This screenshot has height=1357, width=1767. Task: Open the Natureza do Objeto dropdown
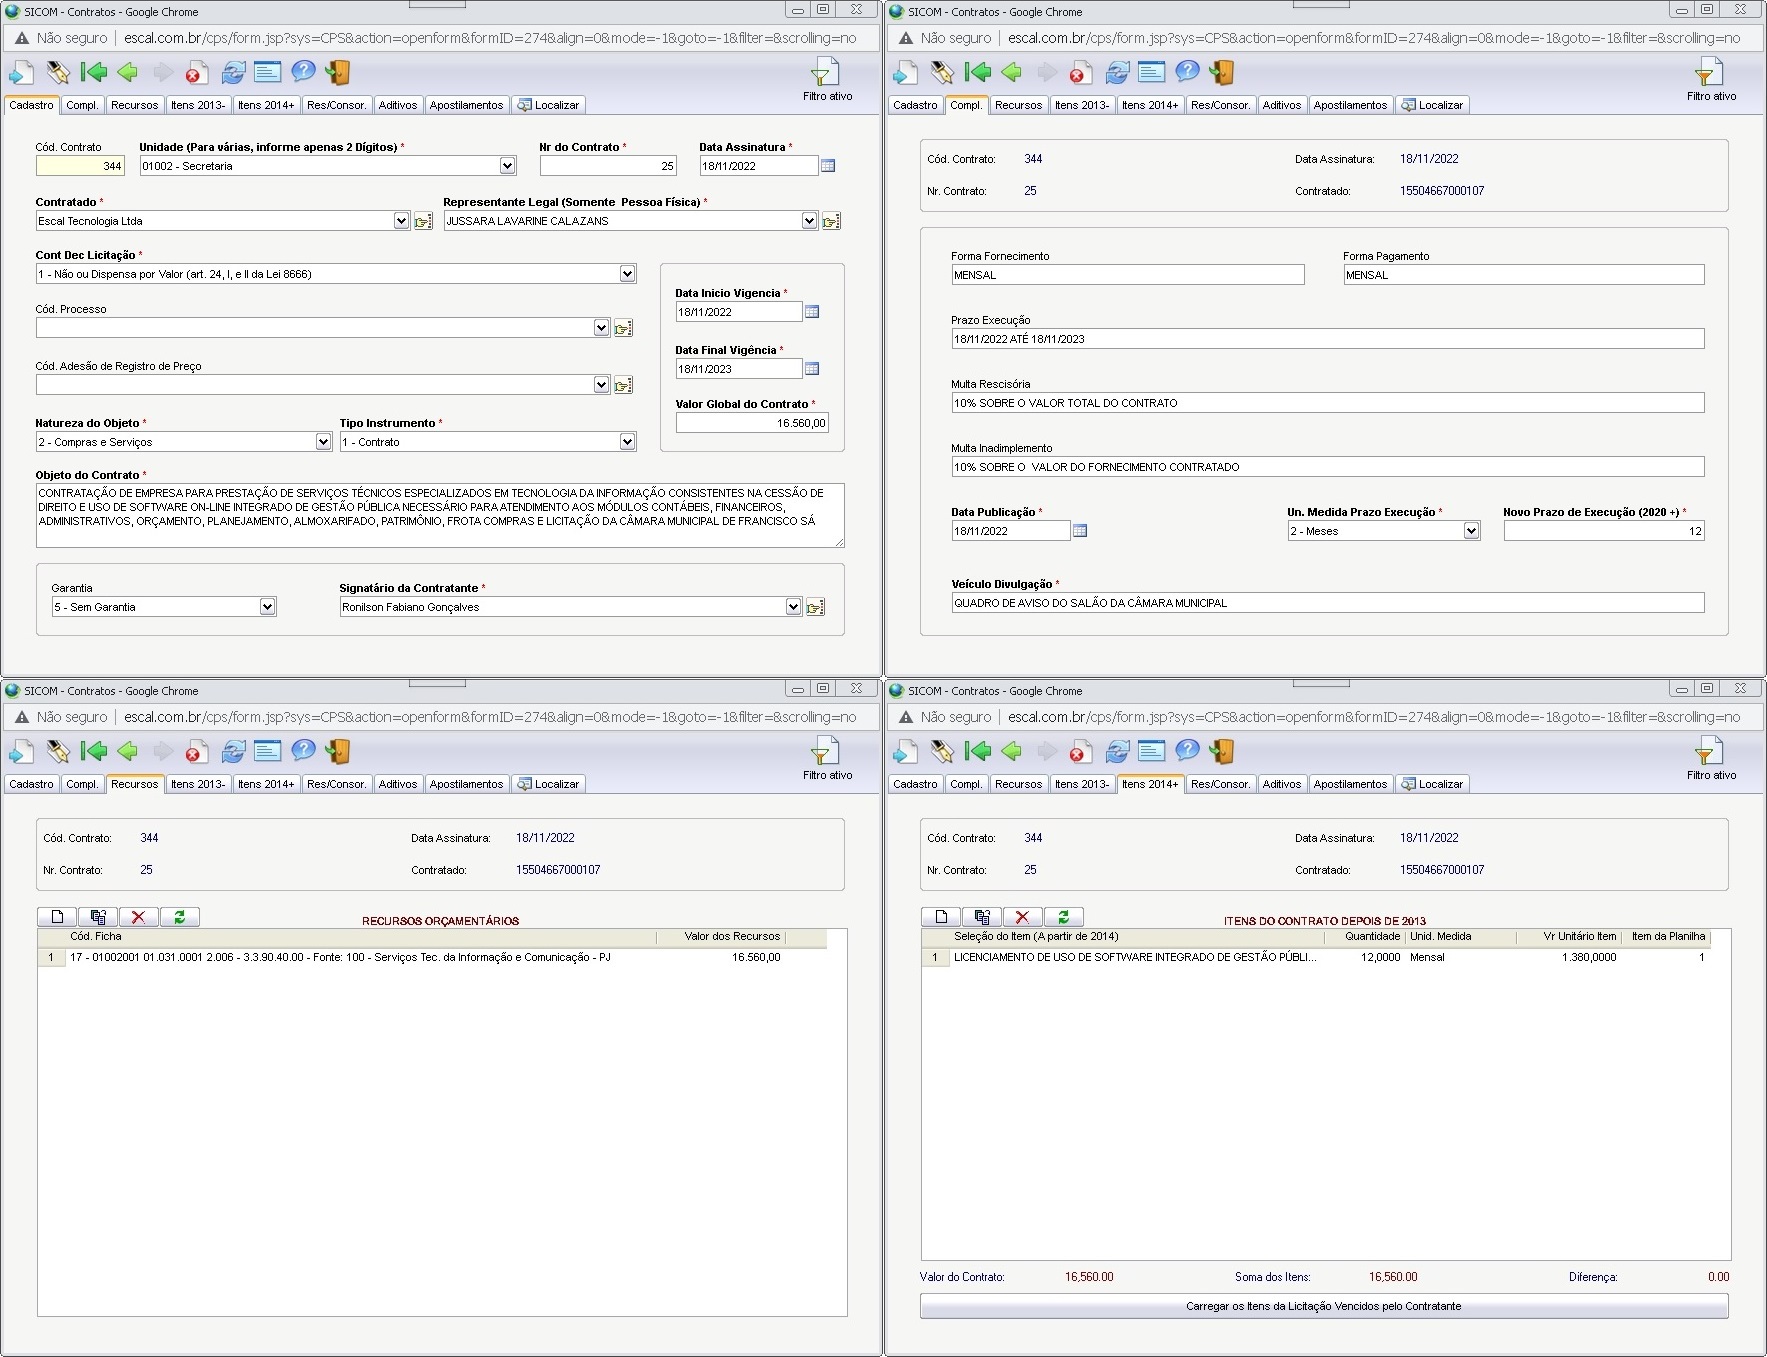323,442
